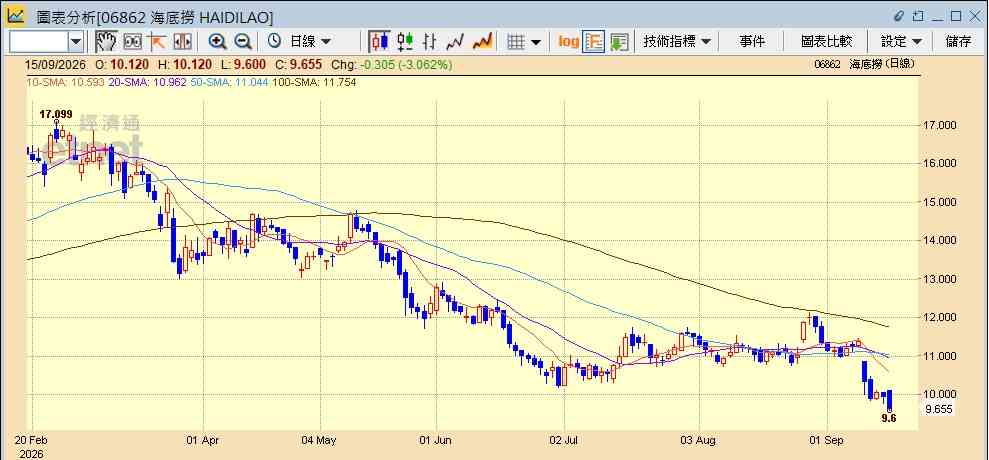Switch to line chart type
Viewport: 989px width, 460px height.
click(455, 42)
